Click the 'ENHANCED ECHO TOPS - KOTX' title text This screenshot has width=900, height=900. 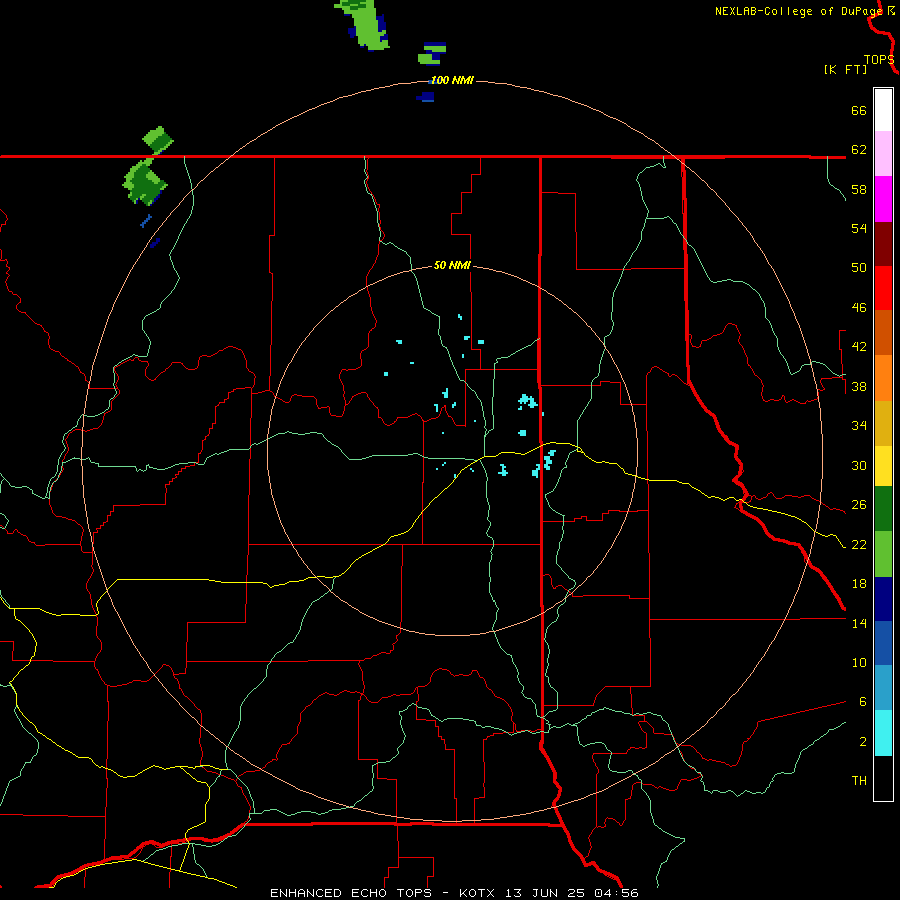(x=378, y=893)
